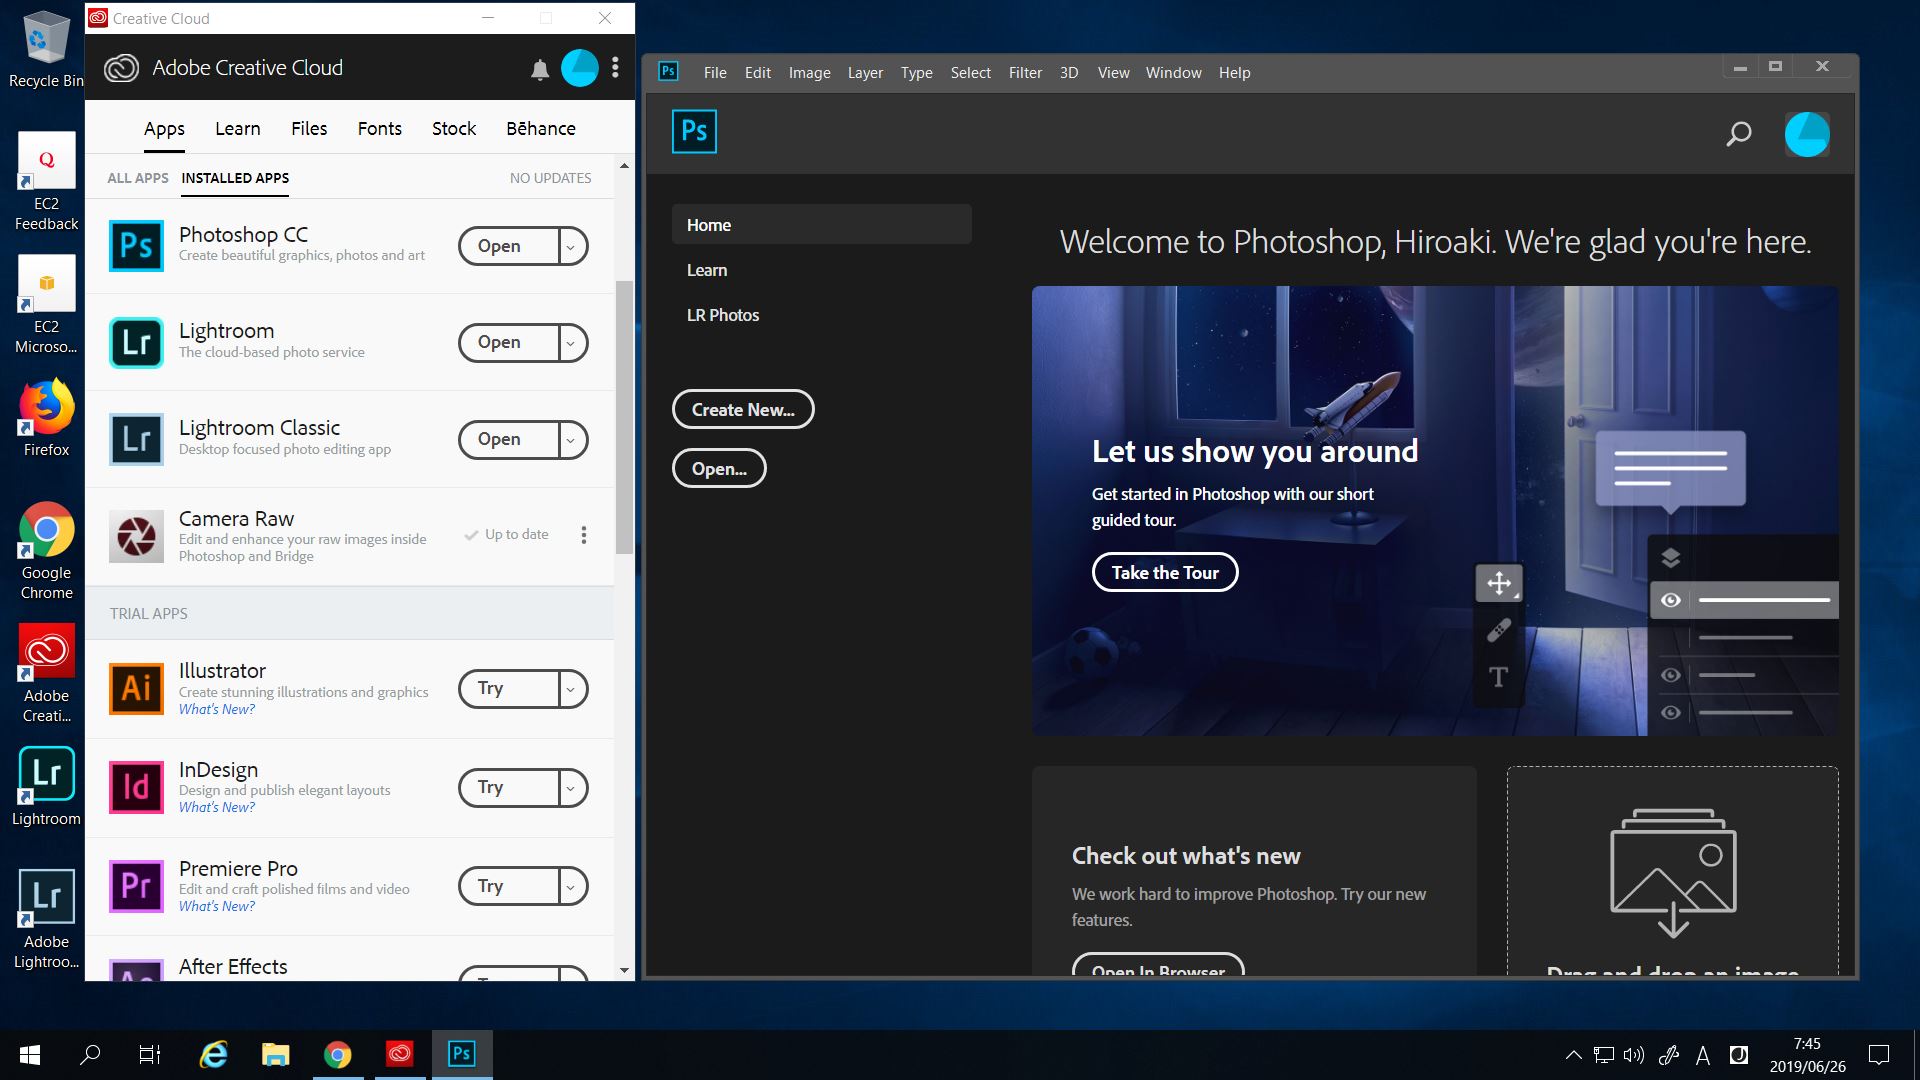This screenshot has width=1920, height=1080.
Task: Open Google Chrome desktop shortcut
Action: click(46, 551)
